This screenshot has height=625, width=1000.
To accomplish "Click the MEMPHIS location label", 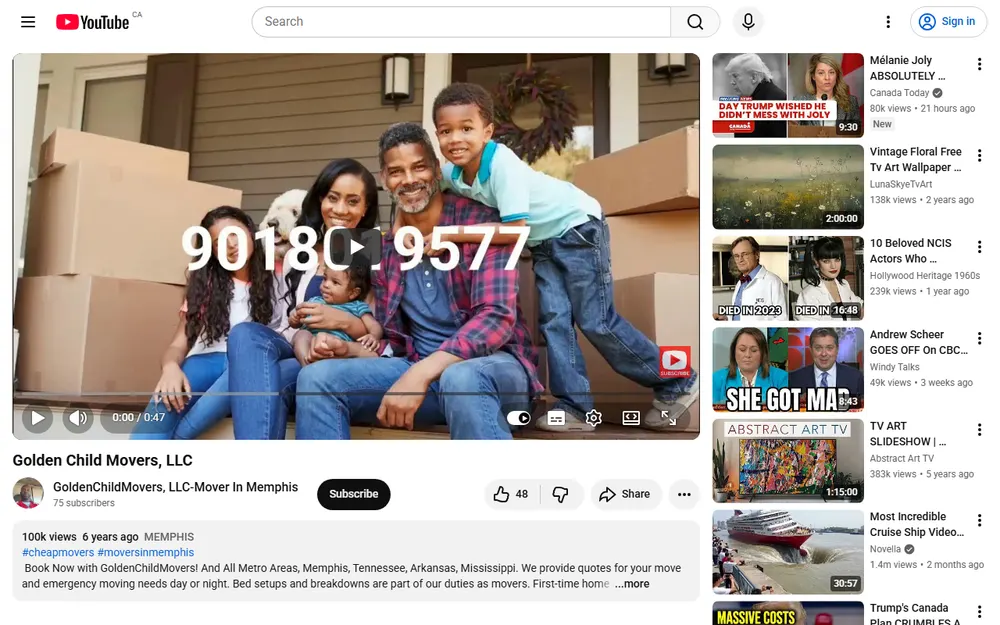I will 169,537.
